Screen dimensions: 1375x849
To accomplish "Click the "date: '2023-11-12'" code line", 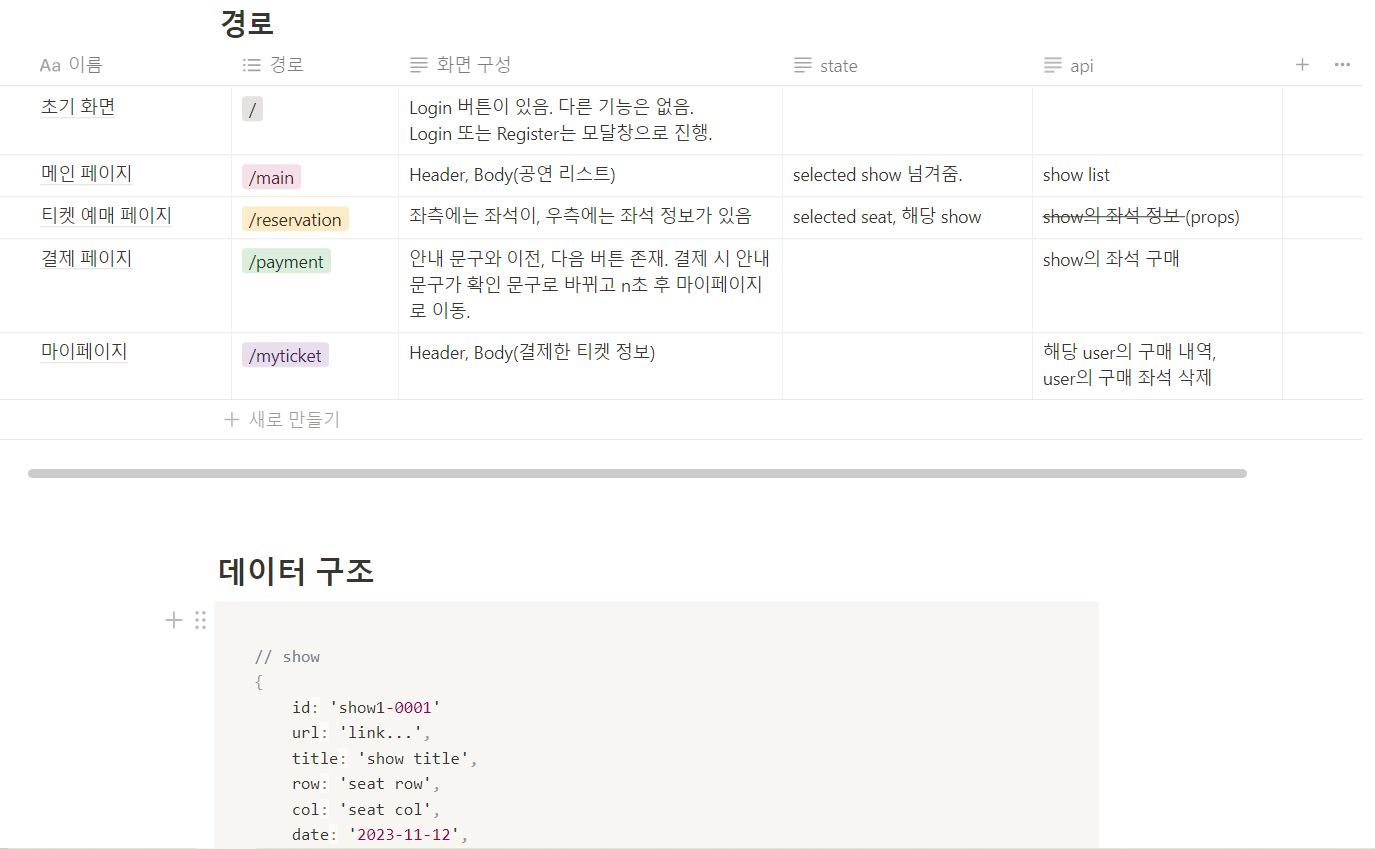I will tap(380, 835).
